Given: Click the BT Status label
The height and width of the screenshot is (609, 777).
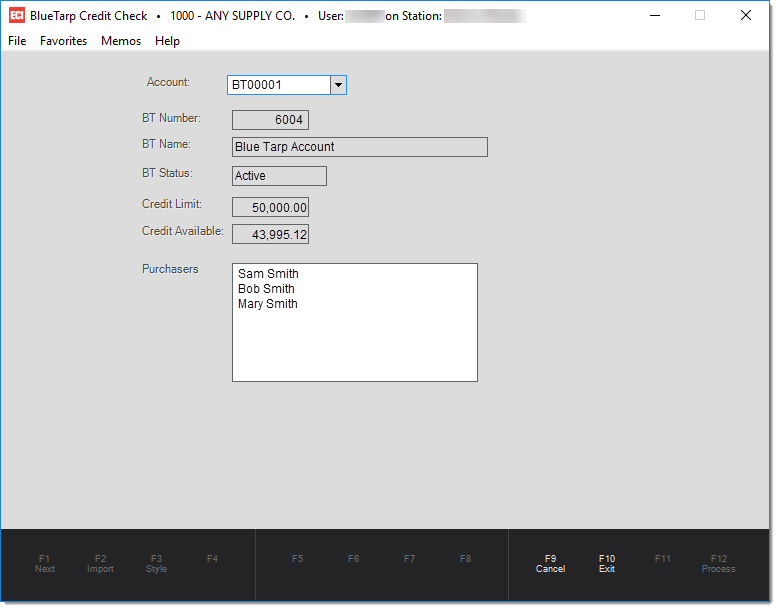Looking at the screenshot, I should (x=167, y=173).
